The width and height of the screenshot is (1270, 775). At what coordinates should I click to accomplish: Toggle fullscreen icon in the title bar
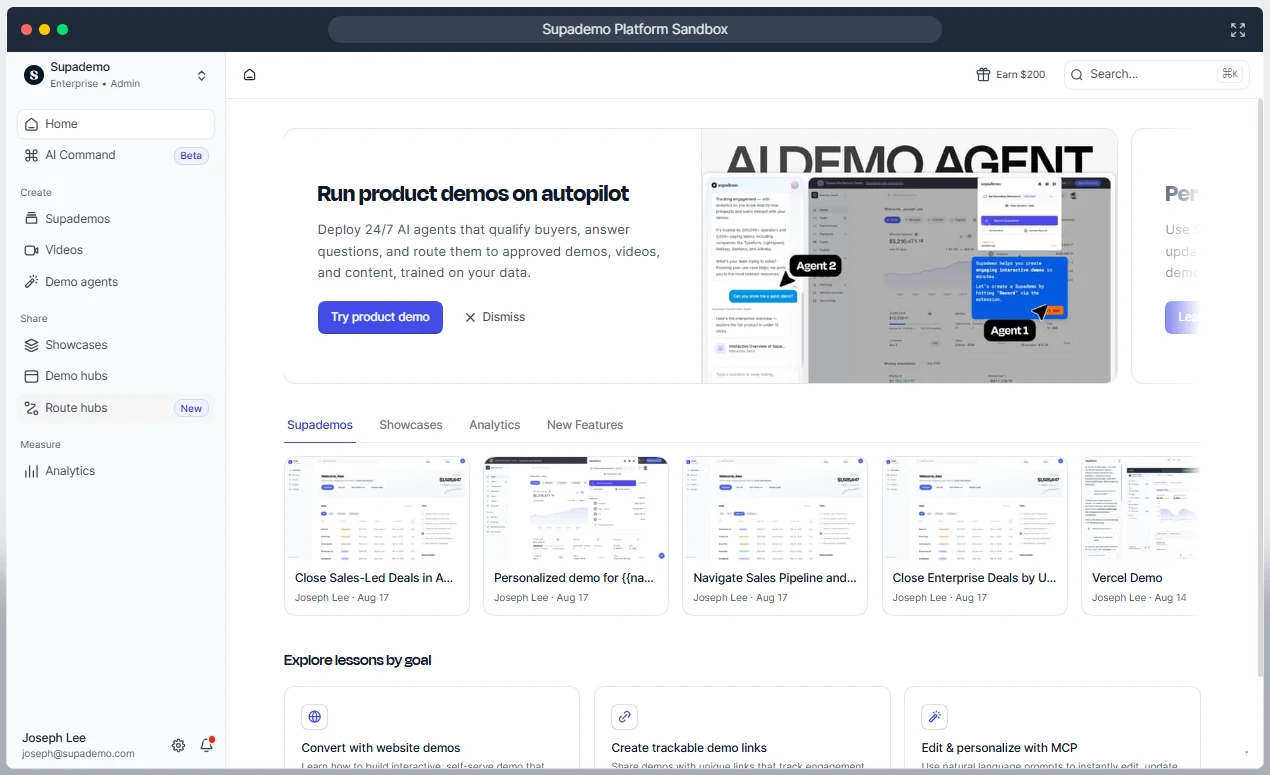click(x=1238, y=30)
